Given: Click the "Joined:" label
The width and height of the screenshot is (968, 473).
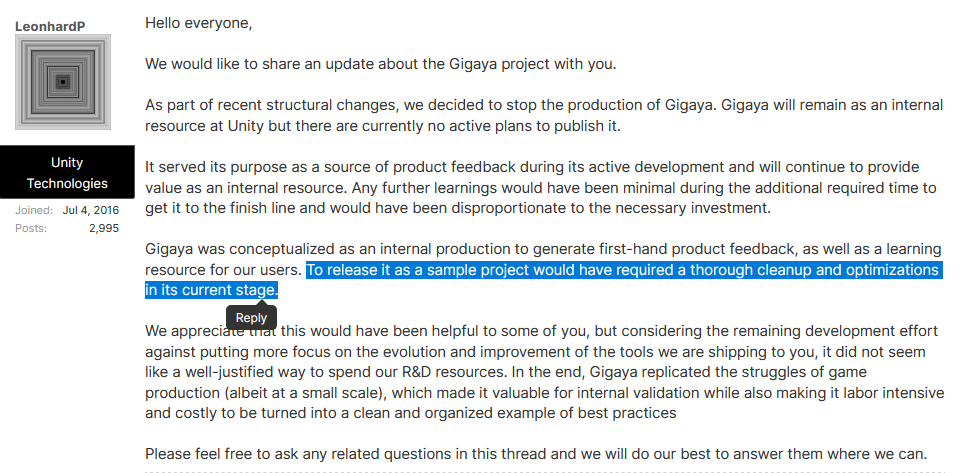Looking at the screenshot, I should tap(34, 210).
